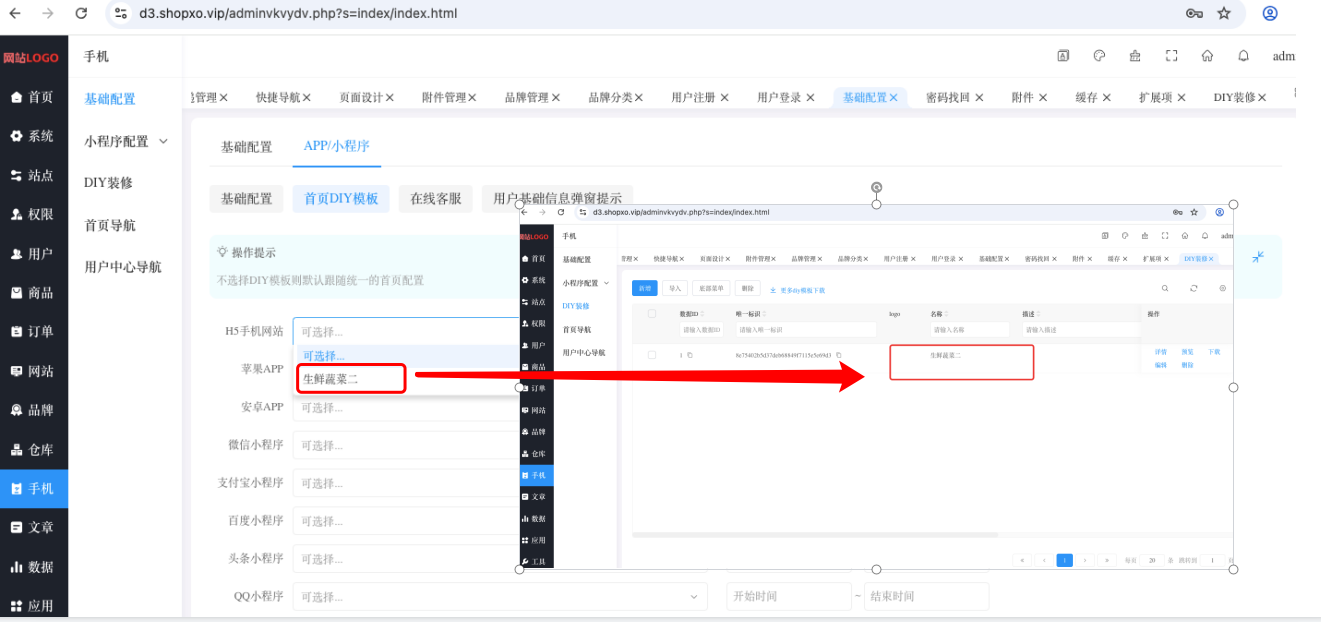Bookmark this page with the star icon
The height and width of the screenshot is (622, 1321).
[1224, 13]
